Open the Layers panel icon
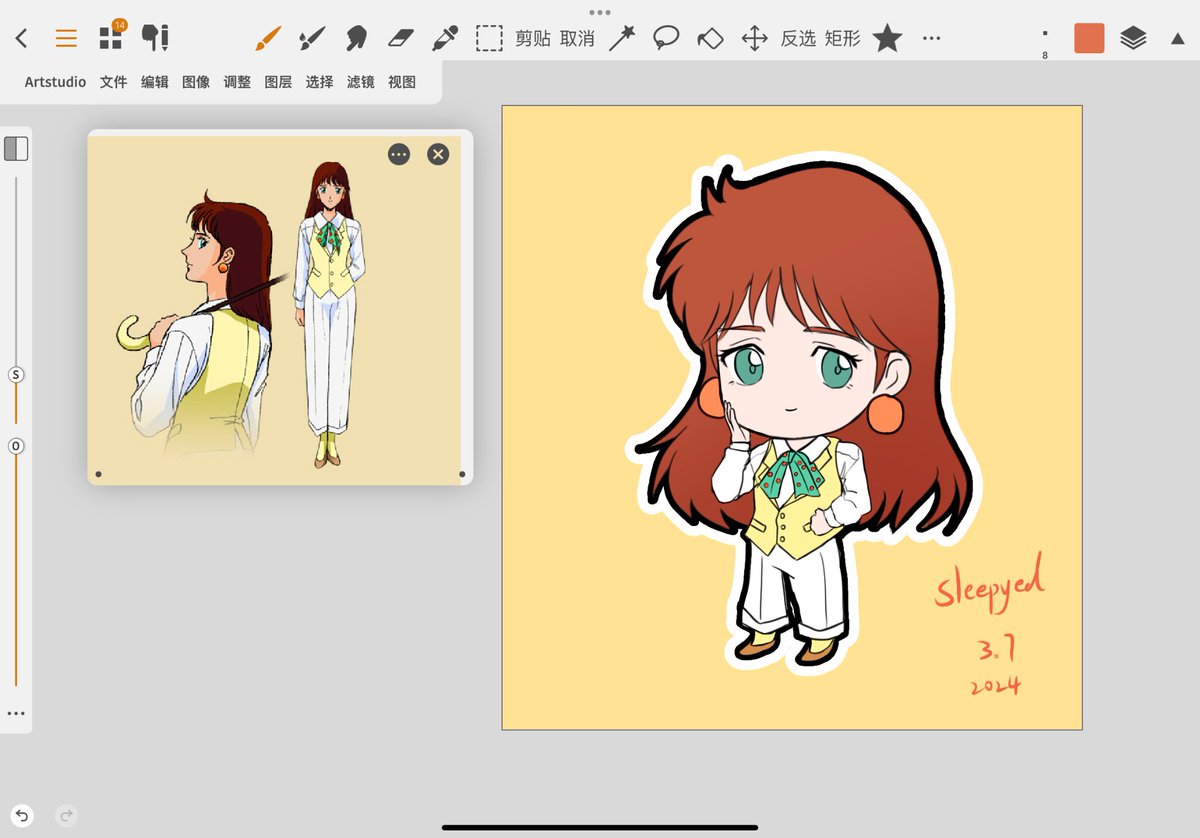 [1133, 39]
